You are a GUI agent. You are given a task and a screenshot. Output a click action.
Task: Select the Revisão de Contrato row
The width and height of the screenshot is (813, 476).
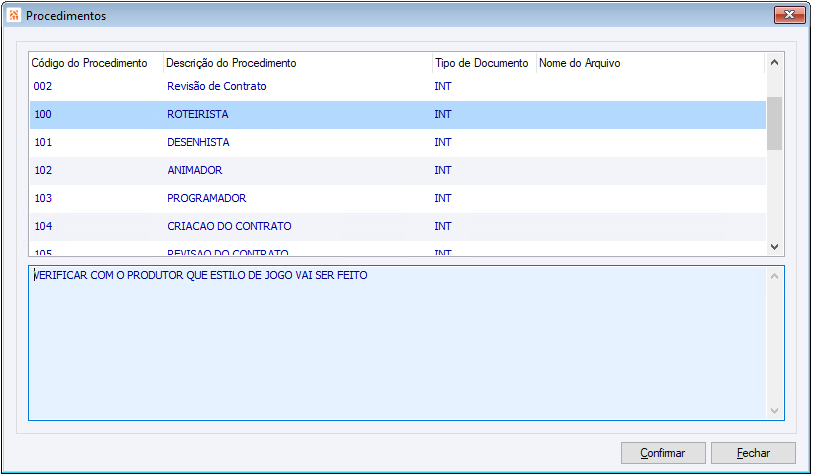[398, 87]
